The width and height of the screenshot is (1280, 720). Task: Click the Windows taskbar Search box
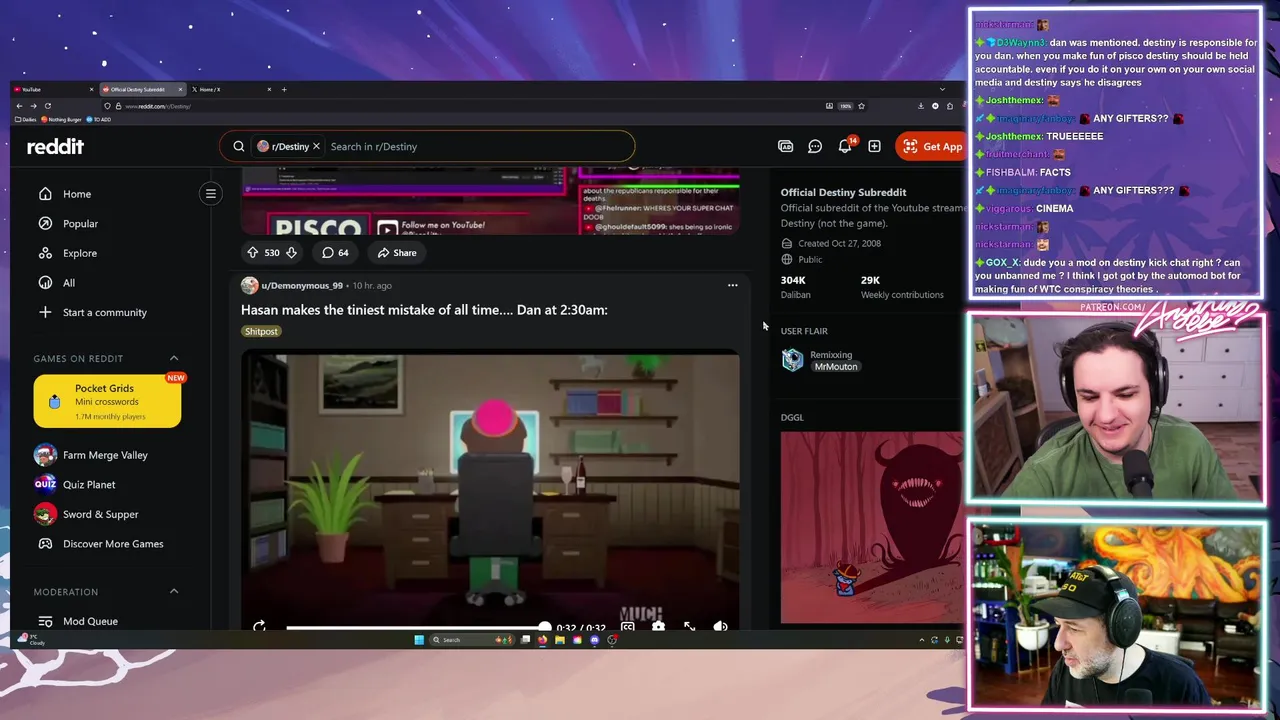pyautogui.click(x=472, y=640)
